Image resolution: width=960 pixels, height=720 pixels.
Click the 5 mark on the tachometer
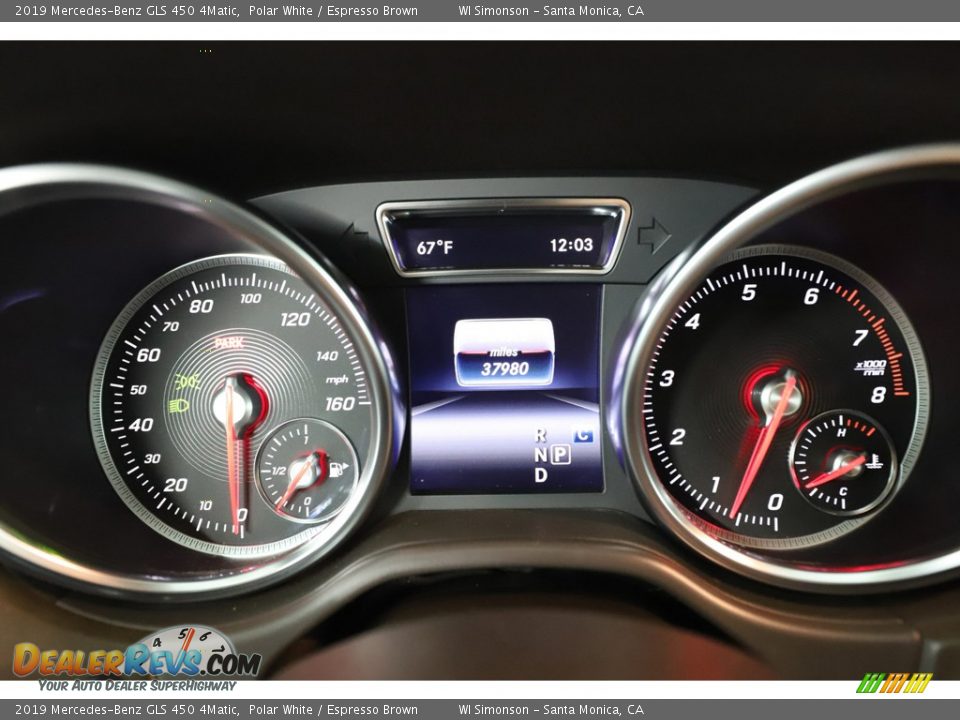pos(748,292)
